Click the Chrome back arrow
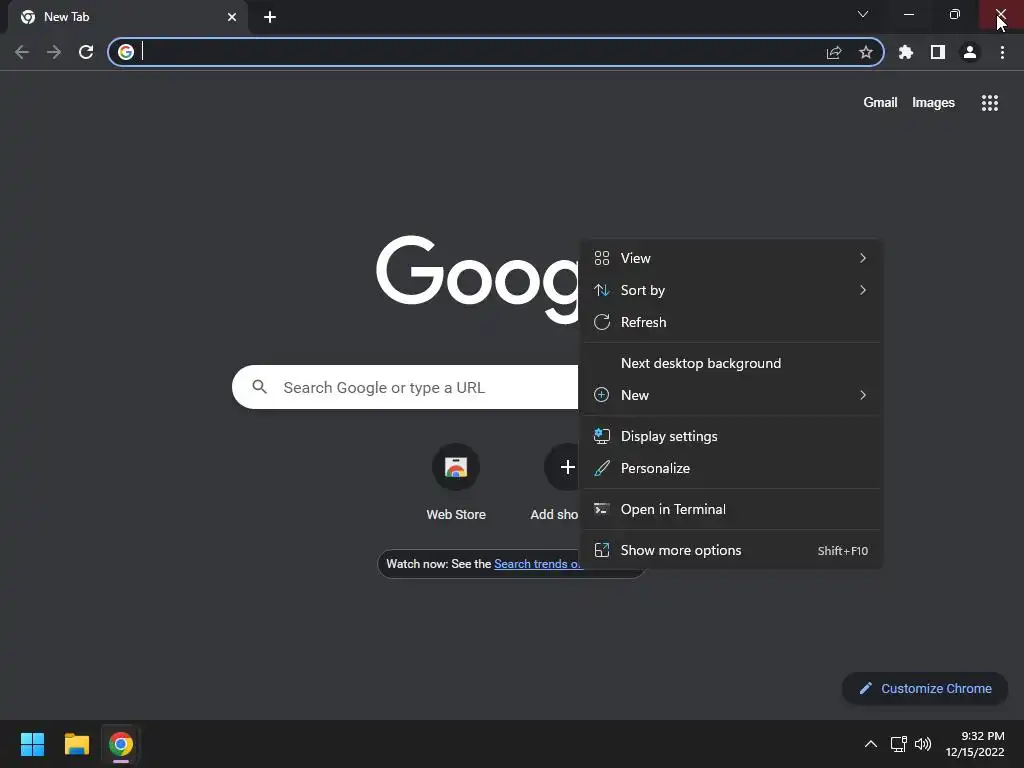1024x768 pixels. (22, 52)
